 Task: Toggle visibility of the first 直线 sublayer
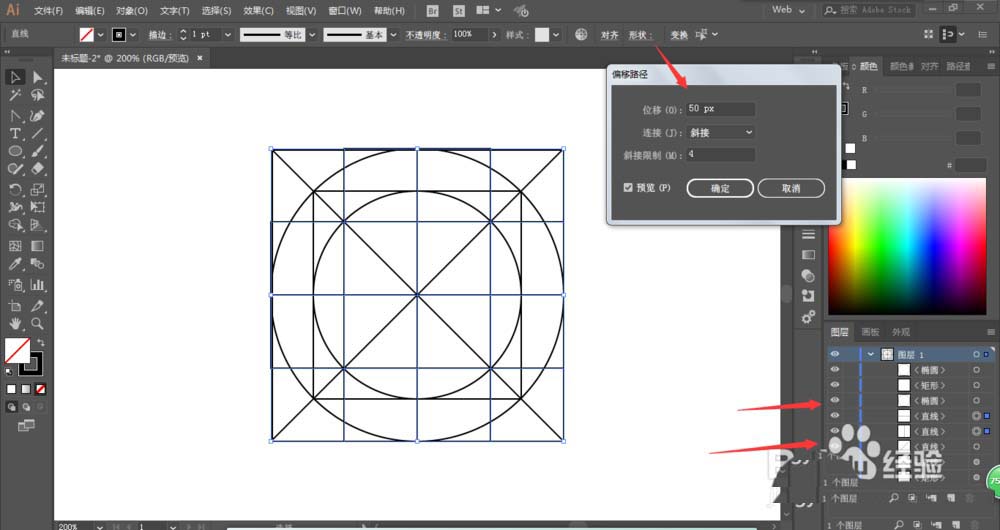(835, 415)
